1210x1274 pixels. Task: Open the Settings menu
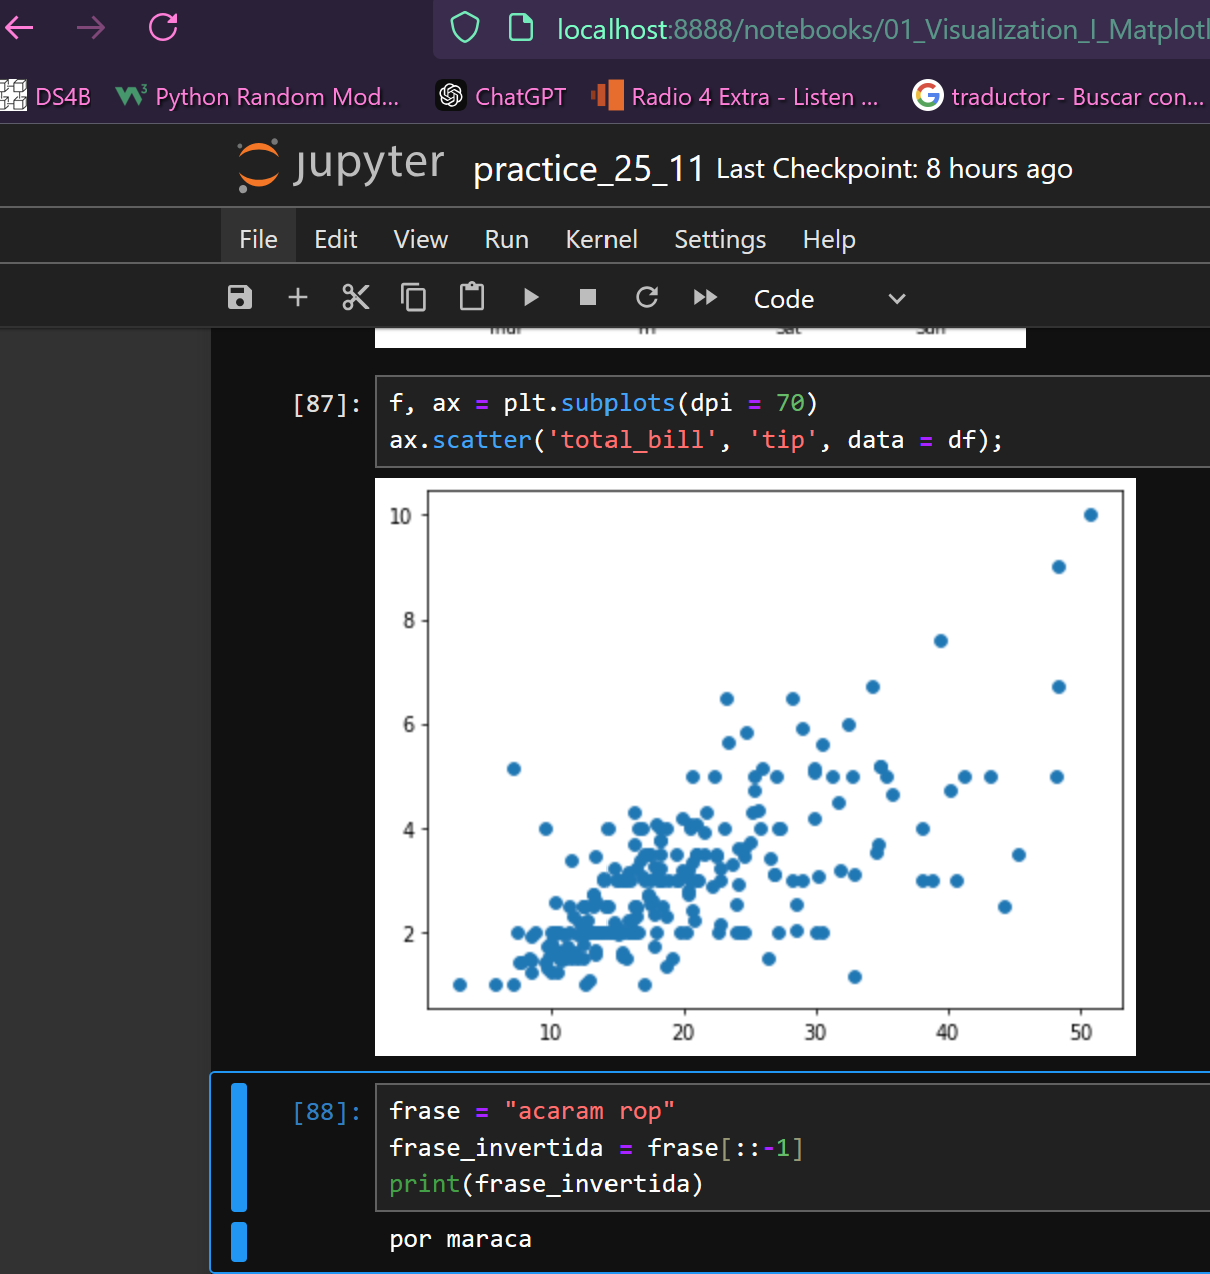pos(720,239)
